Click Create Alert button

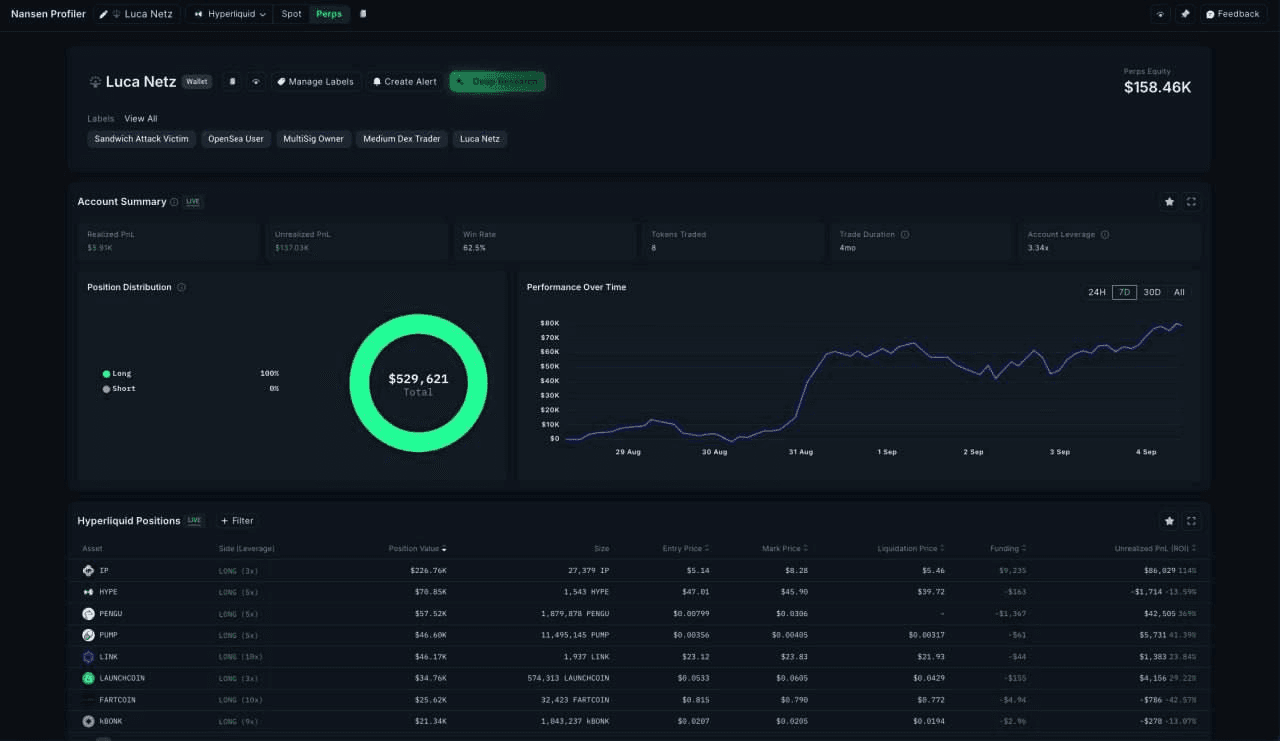click(404, 82)
